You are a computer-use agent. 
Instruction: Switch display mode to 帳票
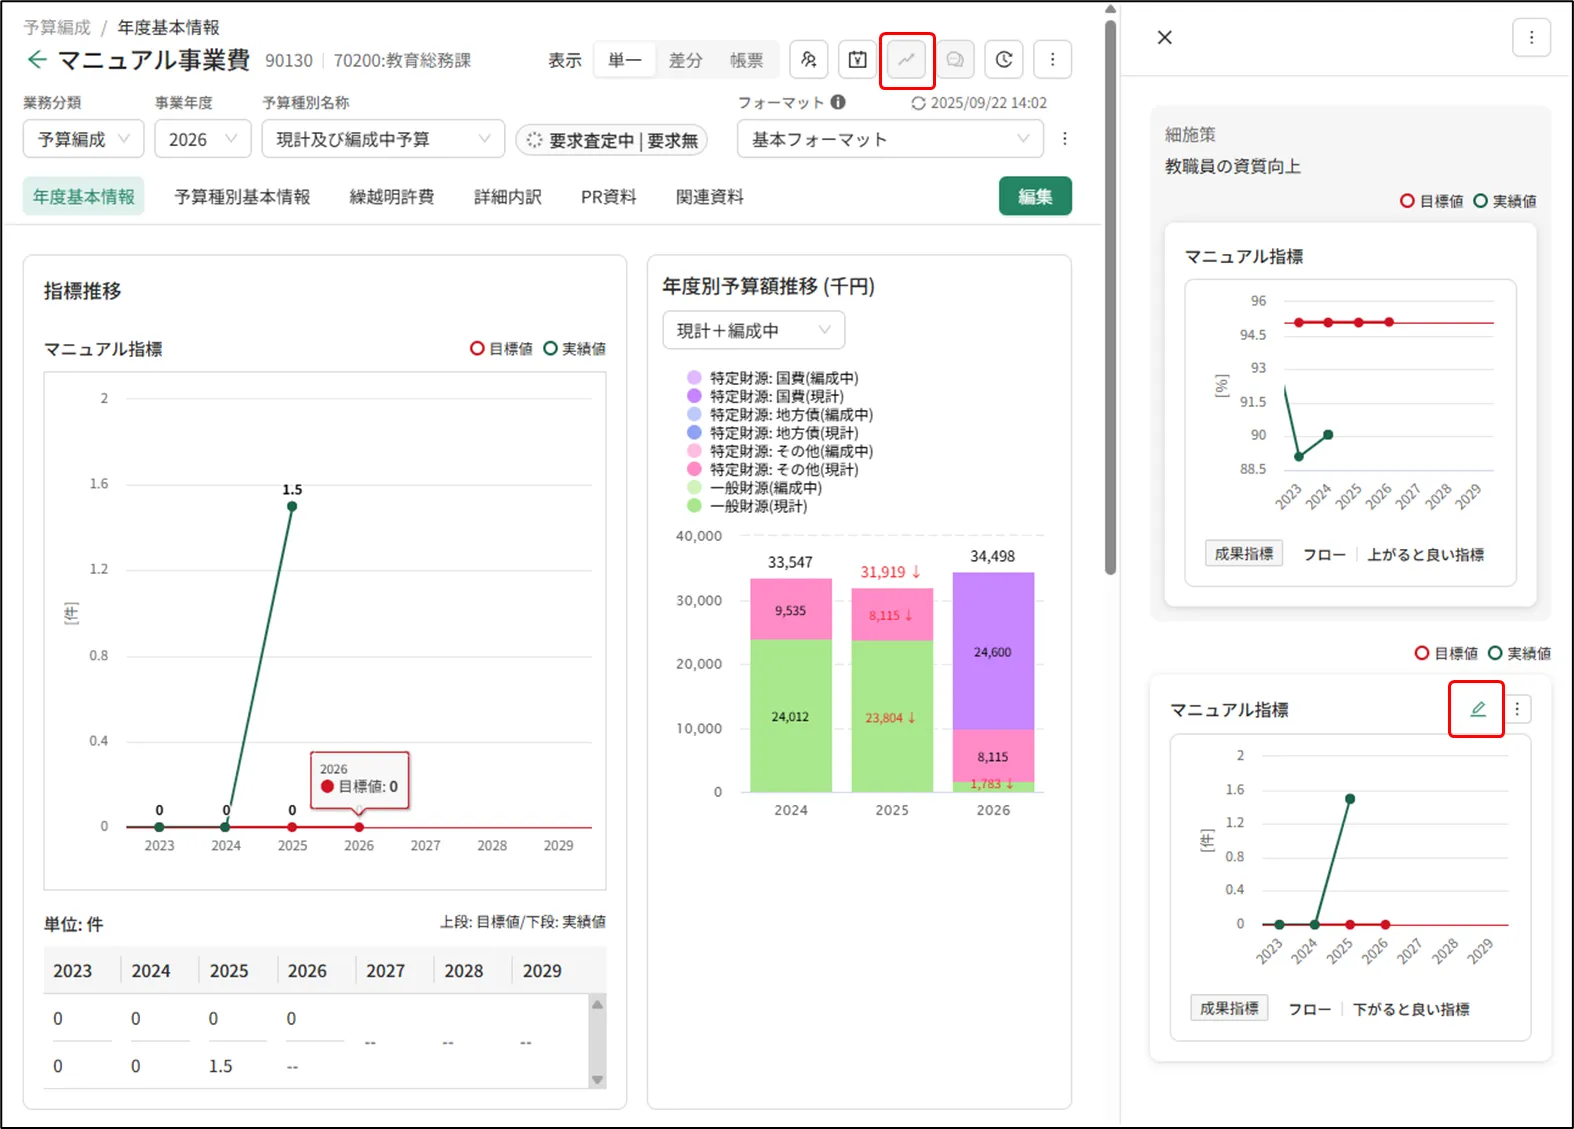click(x=746, y=60)
